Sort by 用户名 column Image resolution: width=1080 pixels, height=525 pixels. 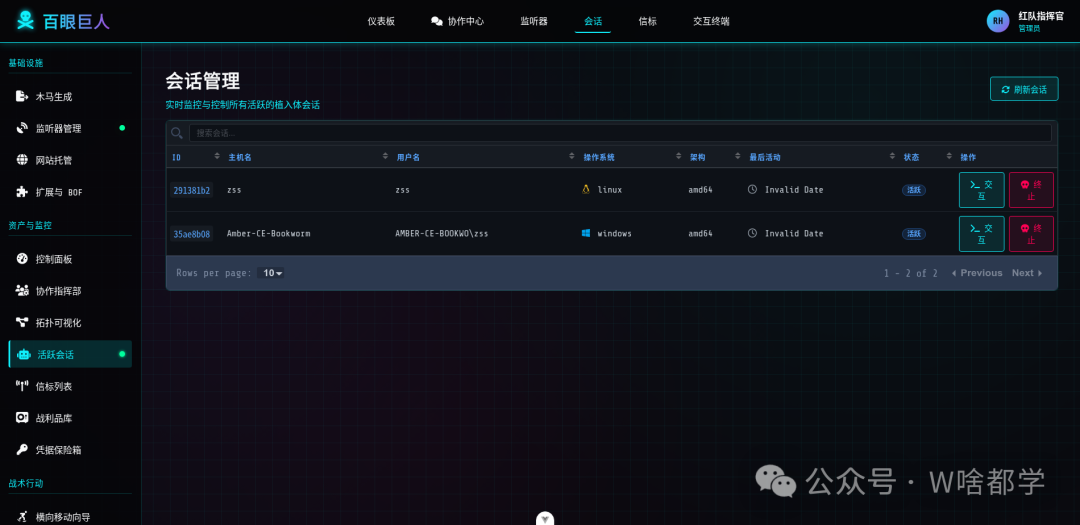tap(572, 157)
